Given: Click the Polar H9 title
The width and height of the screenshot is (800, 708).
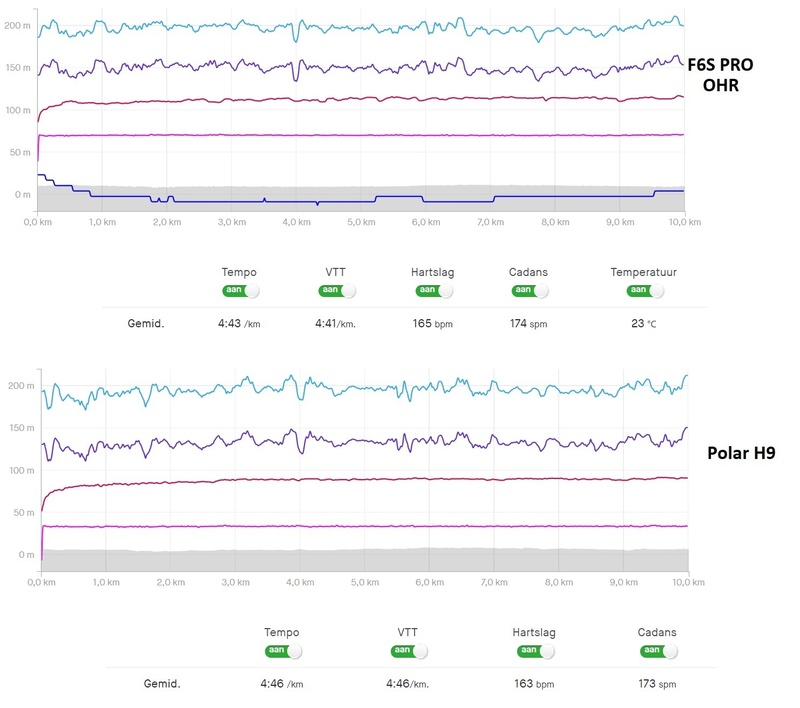Looking at the screenshot, I should 741,453.
